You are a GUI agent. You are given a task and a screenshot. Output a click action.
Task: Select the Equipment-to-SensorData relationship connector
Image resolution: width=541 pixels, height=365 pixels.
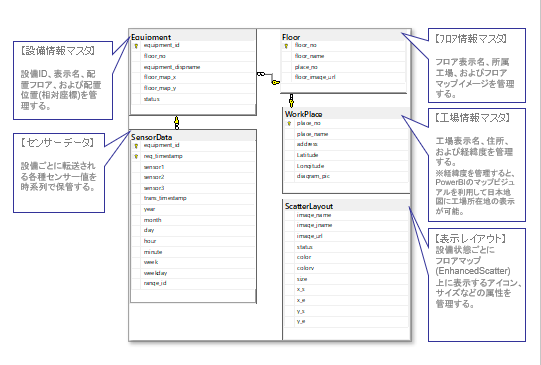(177, 122)
